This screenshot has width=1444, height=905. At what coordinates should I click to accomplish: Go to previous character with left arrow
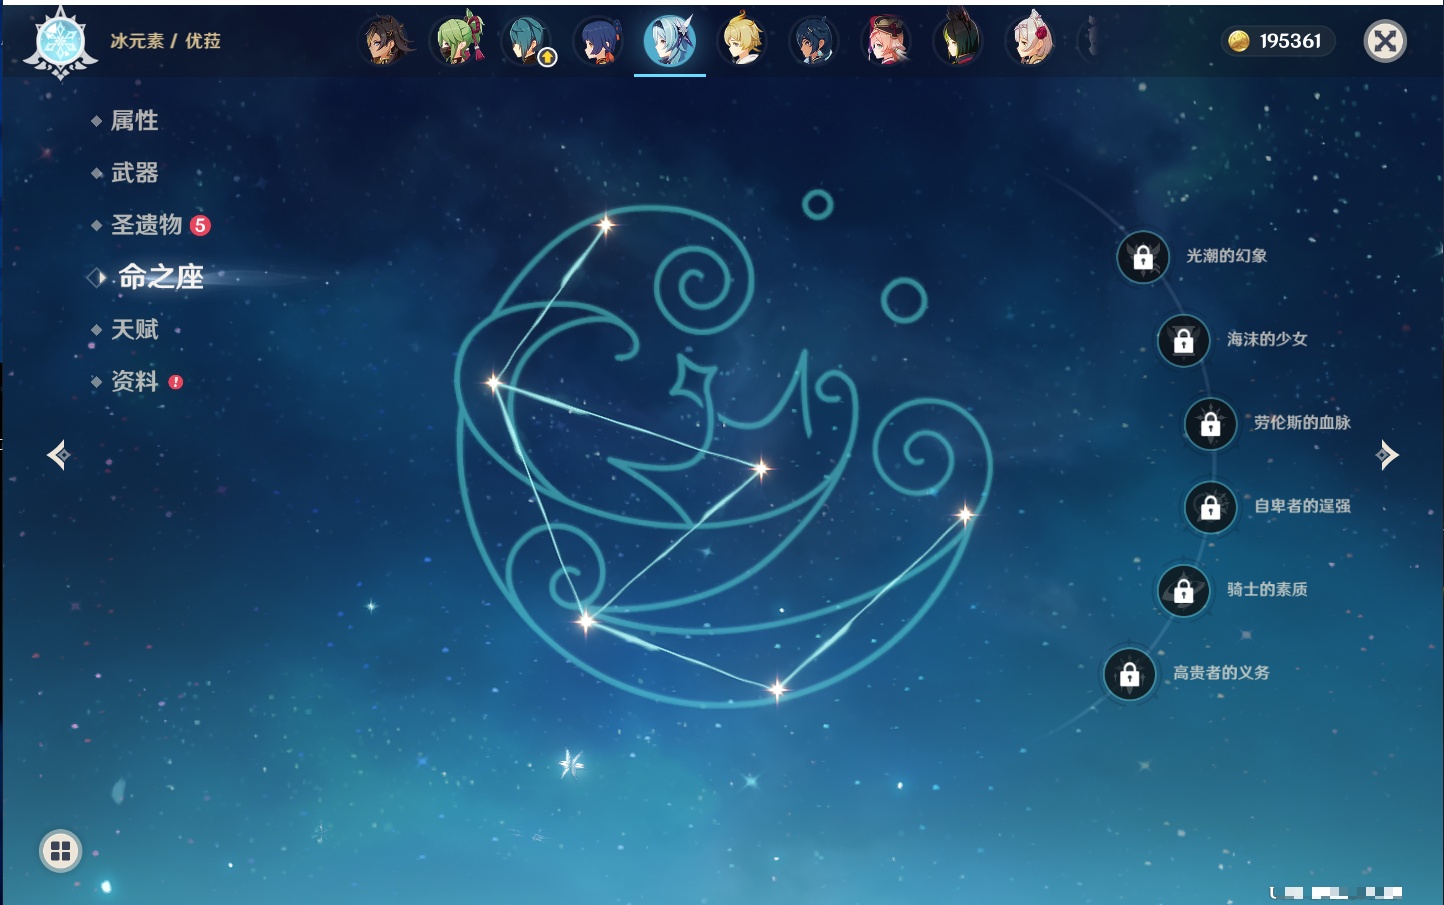pyautogui.click(x=59, y=455)
